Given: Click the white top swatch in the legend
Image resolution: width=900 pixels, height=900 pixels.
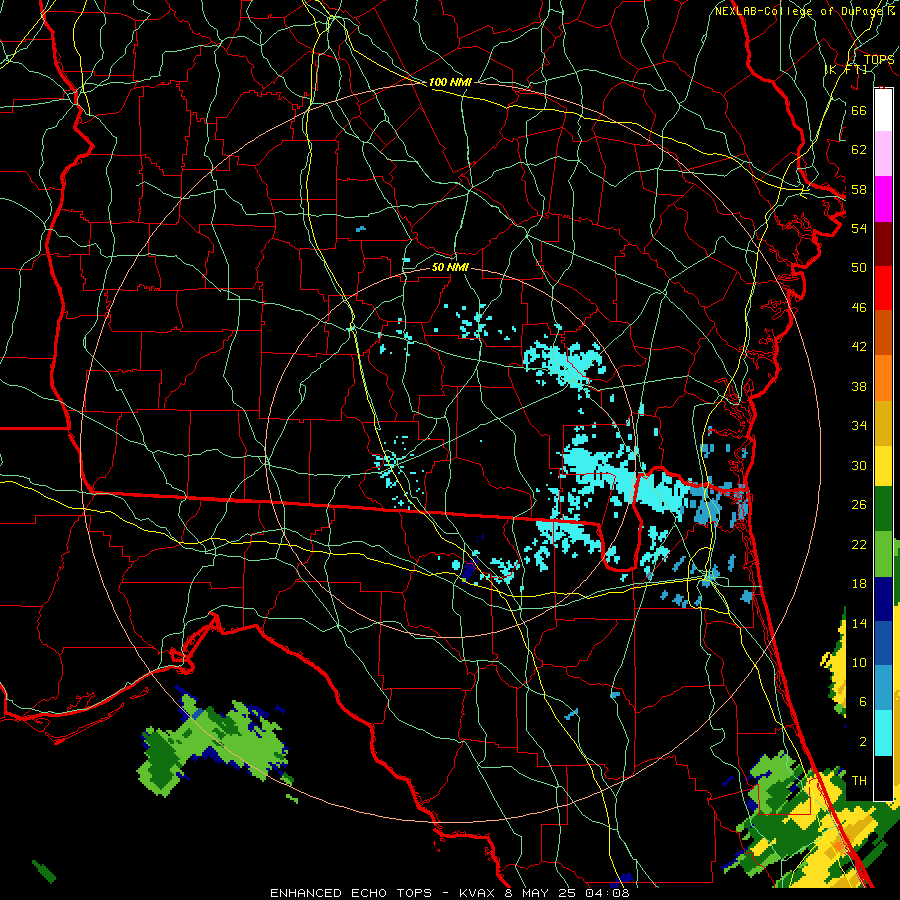Looking at the screenshot, I should pyautogui.click(x=883, y=110).
